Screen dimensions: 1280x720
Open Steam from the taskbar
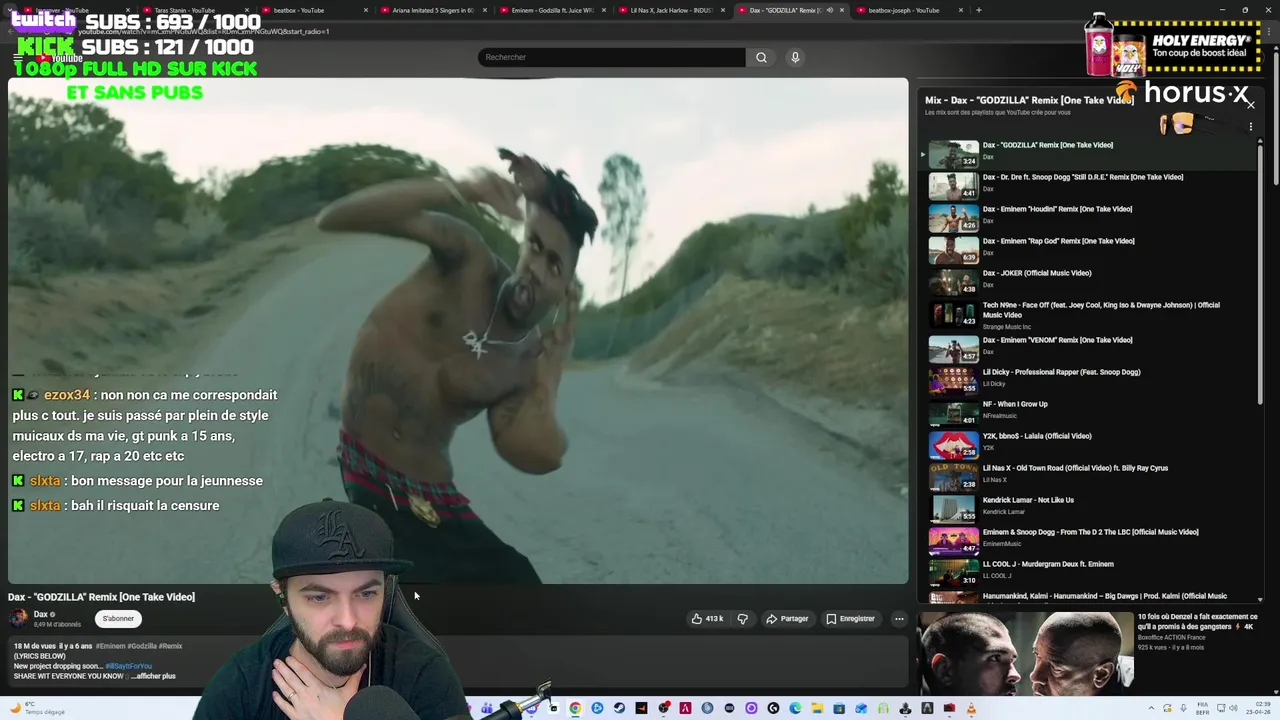619,708
